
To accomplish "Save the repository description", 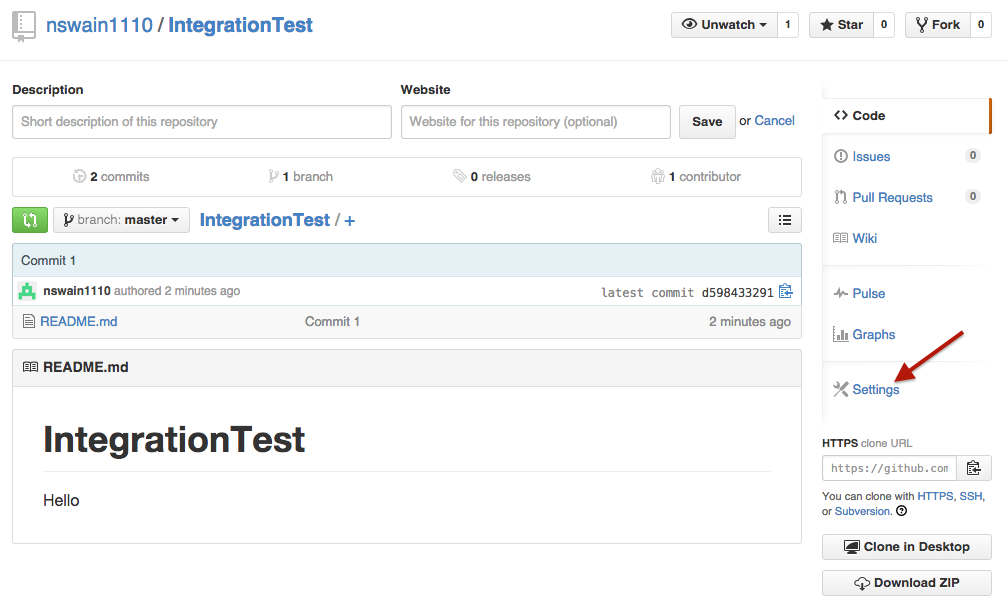I will pyautogui.click(x=707, y=122).
